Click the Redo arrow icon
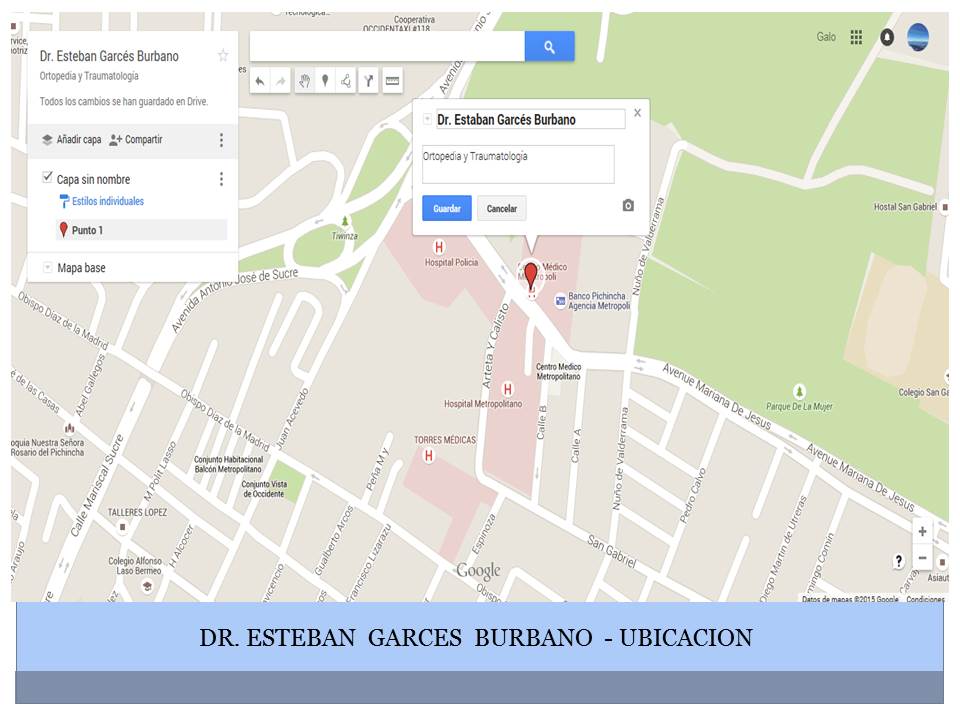The width and height of the screenshot is (960, 720). point(280,81)
